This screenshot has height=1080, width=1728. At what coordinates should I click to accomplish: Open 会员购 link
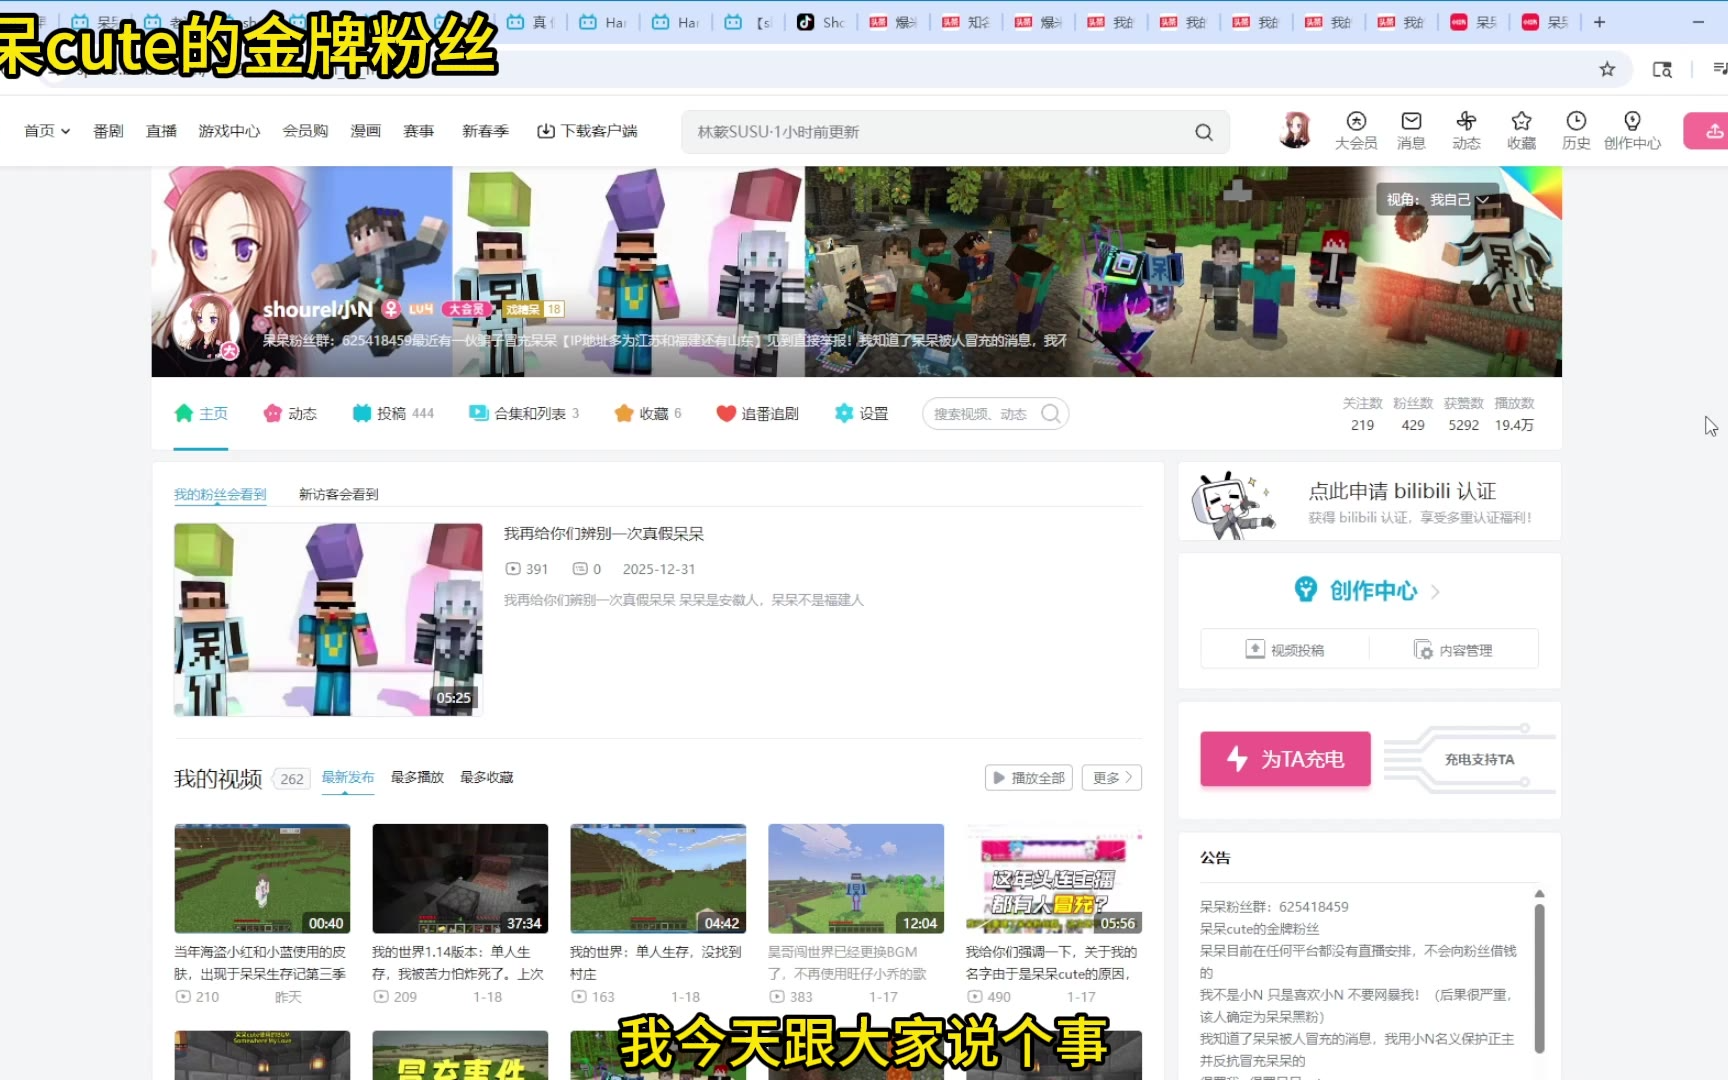click(x=305, y=131)
